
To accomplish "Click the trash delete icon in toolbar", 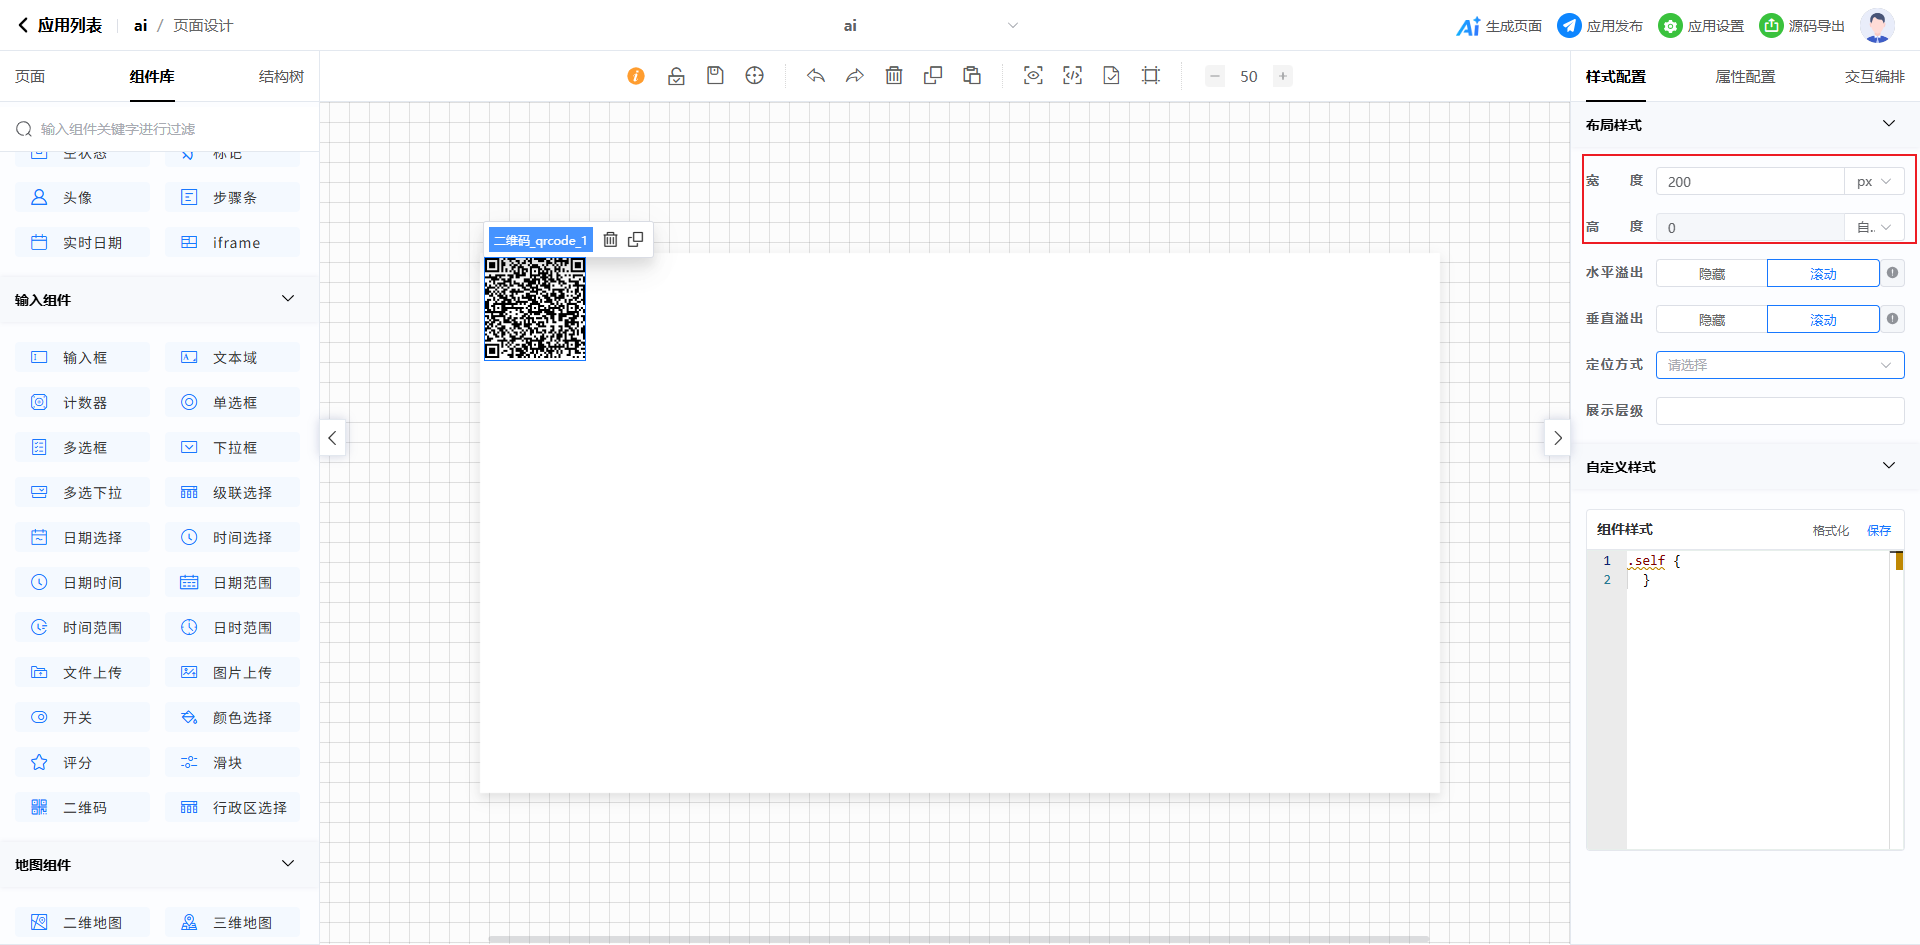I will (x=894, y=76).
